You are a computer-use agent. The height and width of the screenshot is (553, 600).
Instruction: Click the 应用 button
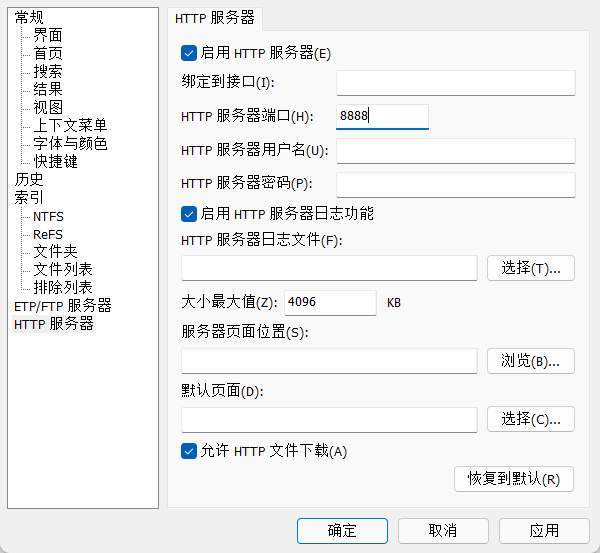544,530
